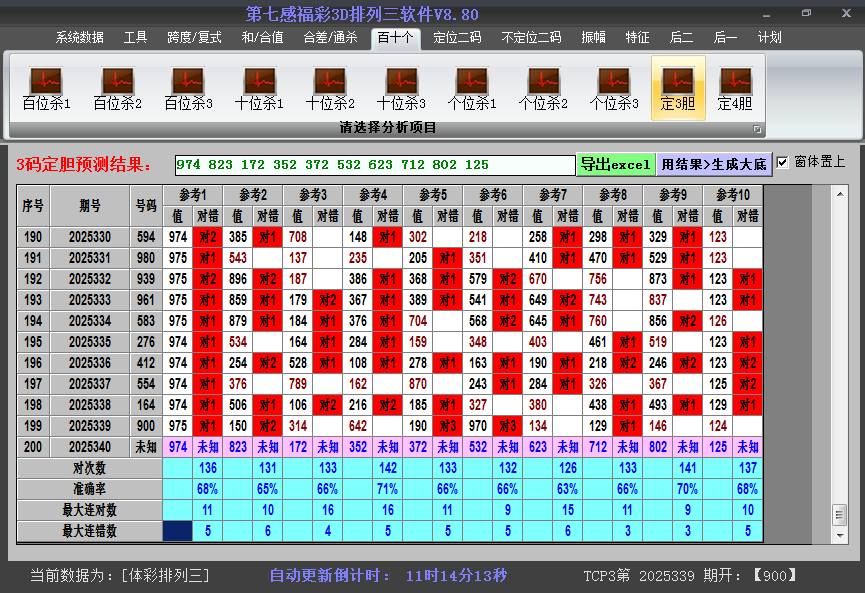Expand the ribbon group dialog launcher
Image resolution: width=865 pixels, height=593 pixels.
click(757, 129)
